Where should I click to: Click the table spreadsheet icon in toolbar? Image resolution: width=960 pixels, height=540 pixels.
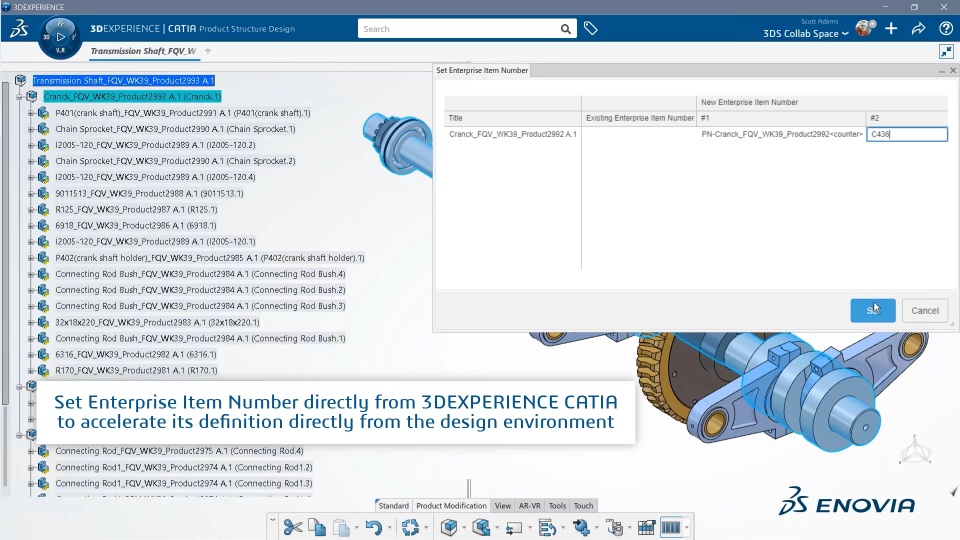pyautogui.click(x=646, y=527)
